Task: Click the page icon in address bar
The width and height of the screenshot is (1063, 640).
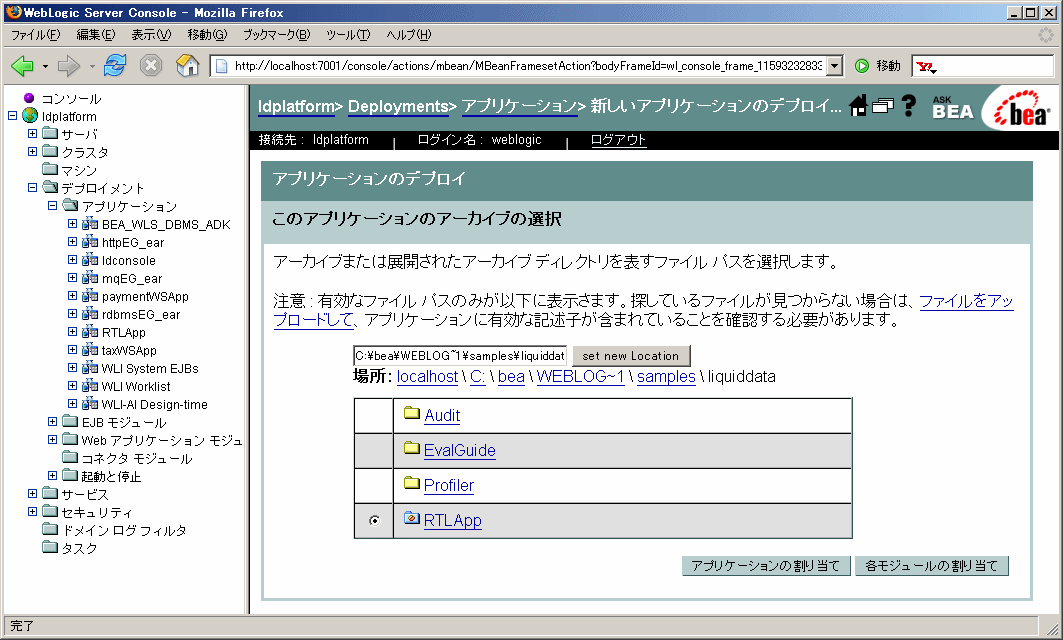Action: click(x=221, y=66)
